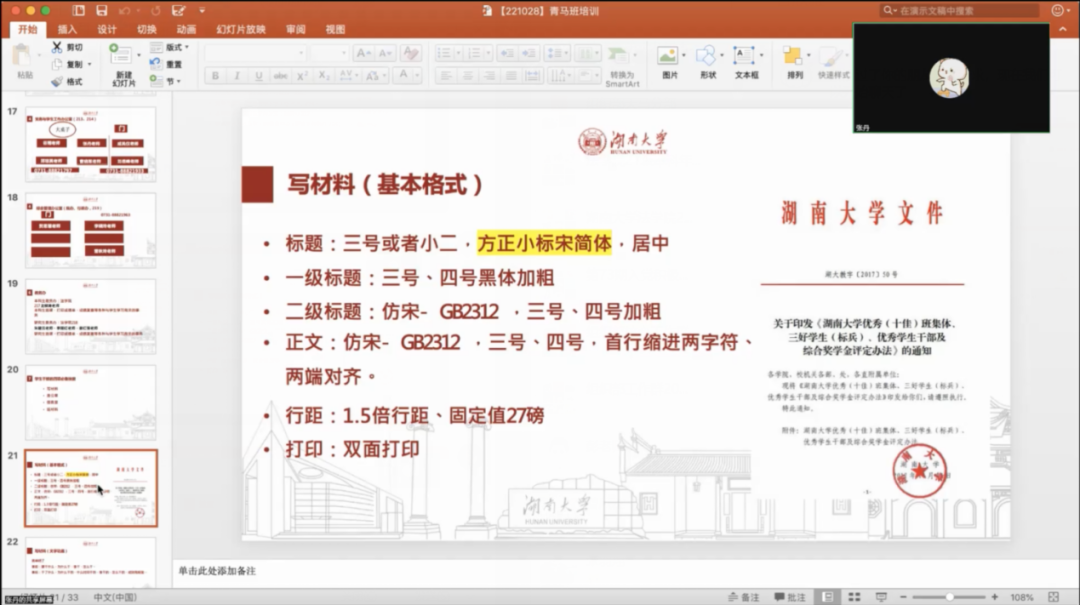Adjust the zoom slider in status bar

pos(950,597)
